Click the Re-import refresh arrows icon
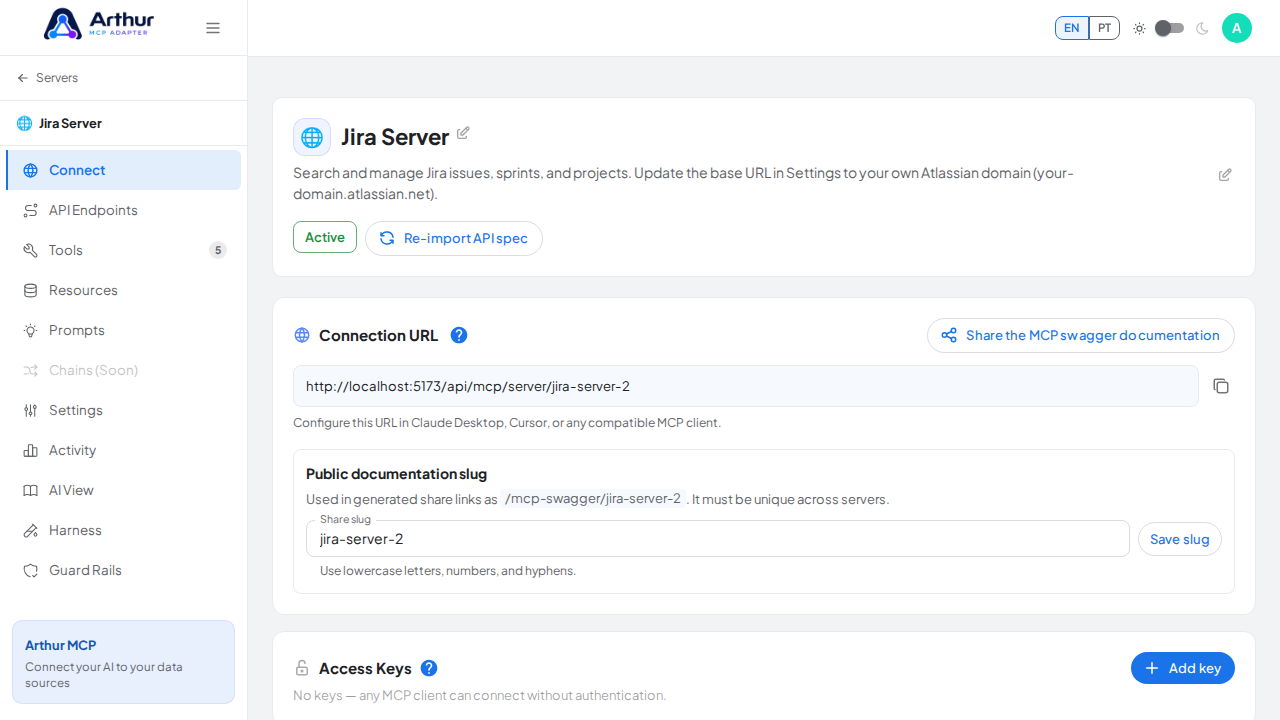The image size is (1280, 720). click(387, 238)
